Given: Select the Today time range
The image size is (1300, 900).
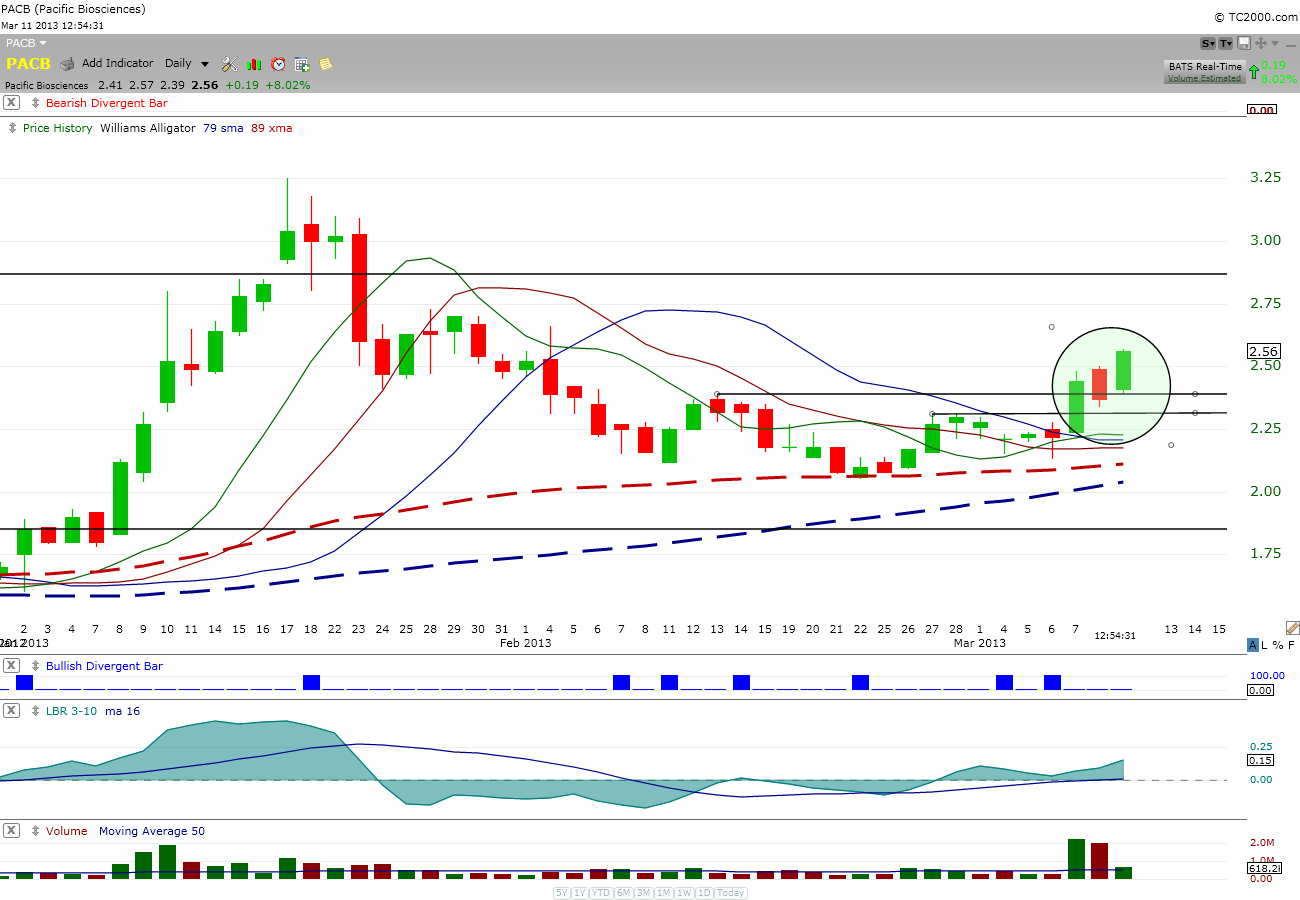Looking at the screenshot, I should [x=731, y=893].
